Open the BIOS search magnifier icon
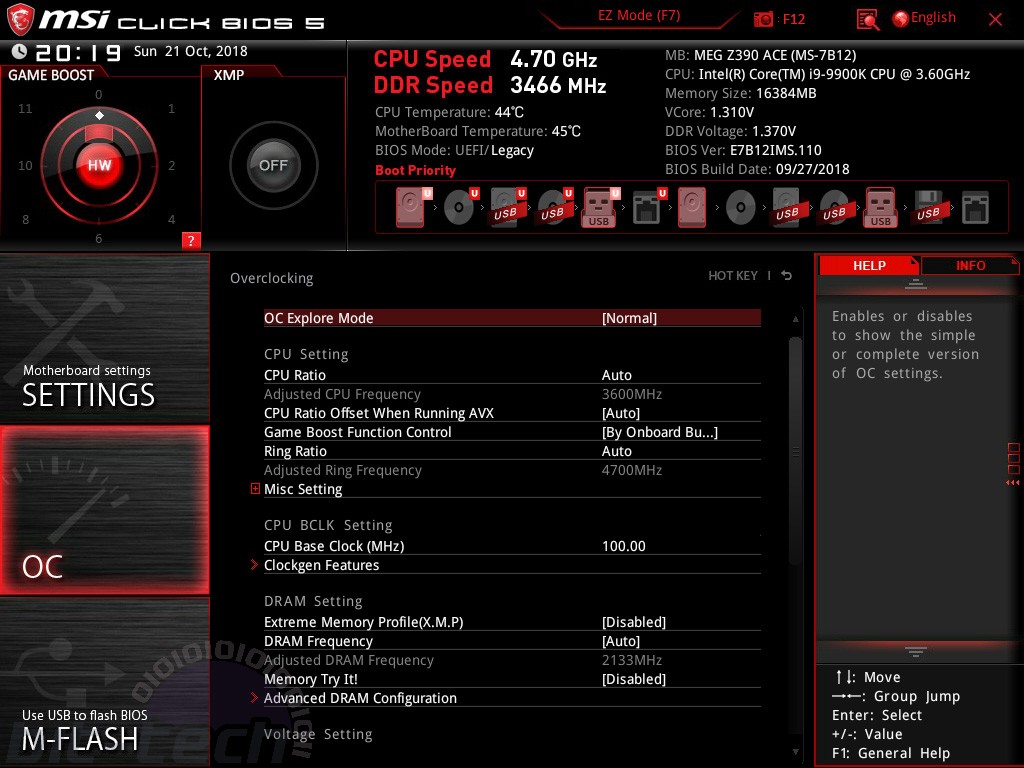The image size is (1024, 768). 867,20
